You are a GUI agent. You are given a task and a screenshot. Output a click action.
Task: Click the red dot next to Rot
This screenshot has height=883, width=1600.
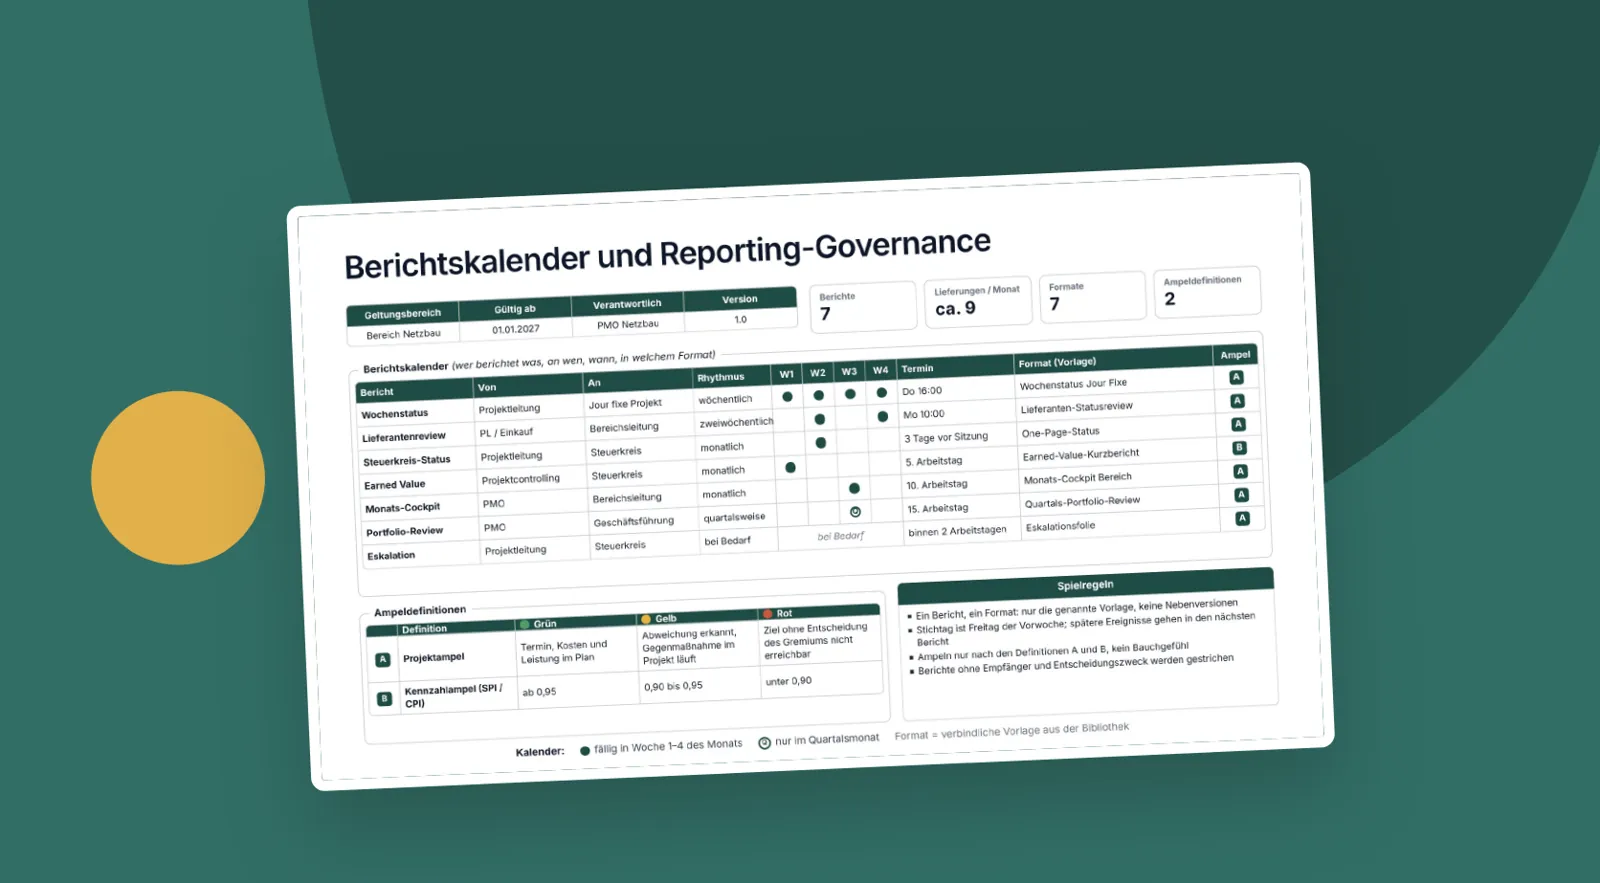coord(768,614)
